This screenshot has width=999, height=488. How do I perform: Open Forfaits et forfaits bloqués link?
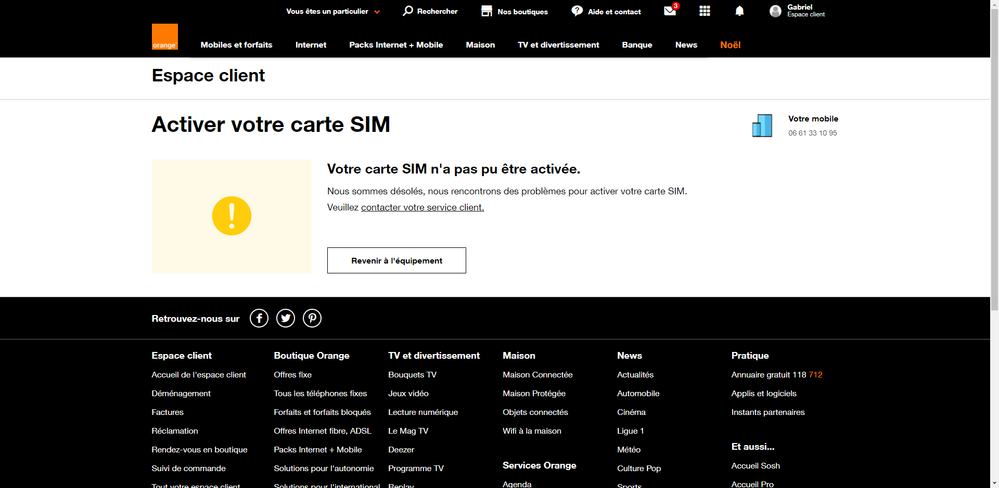[x=322, y=412]
